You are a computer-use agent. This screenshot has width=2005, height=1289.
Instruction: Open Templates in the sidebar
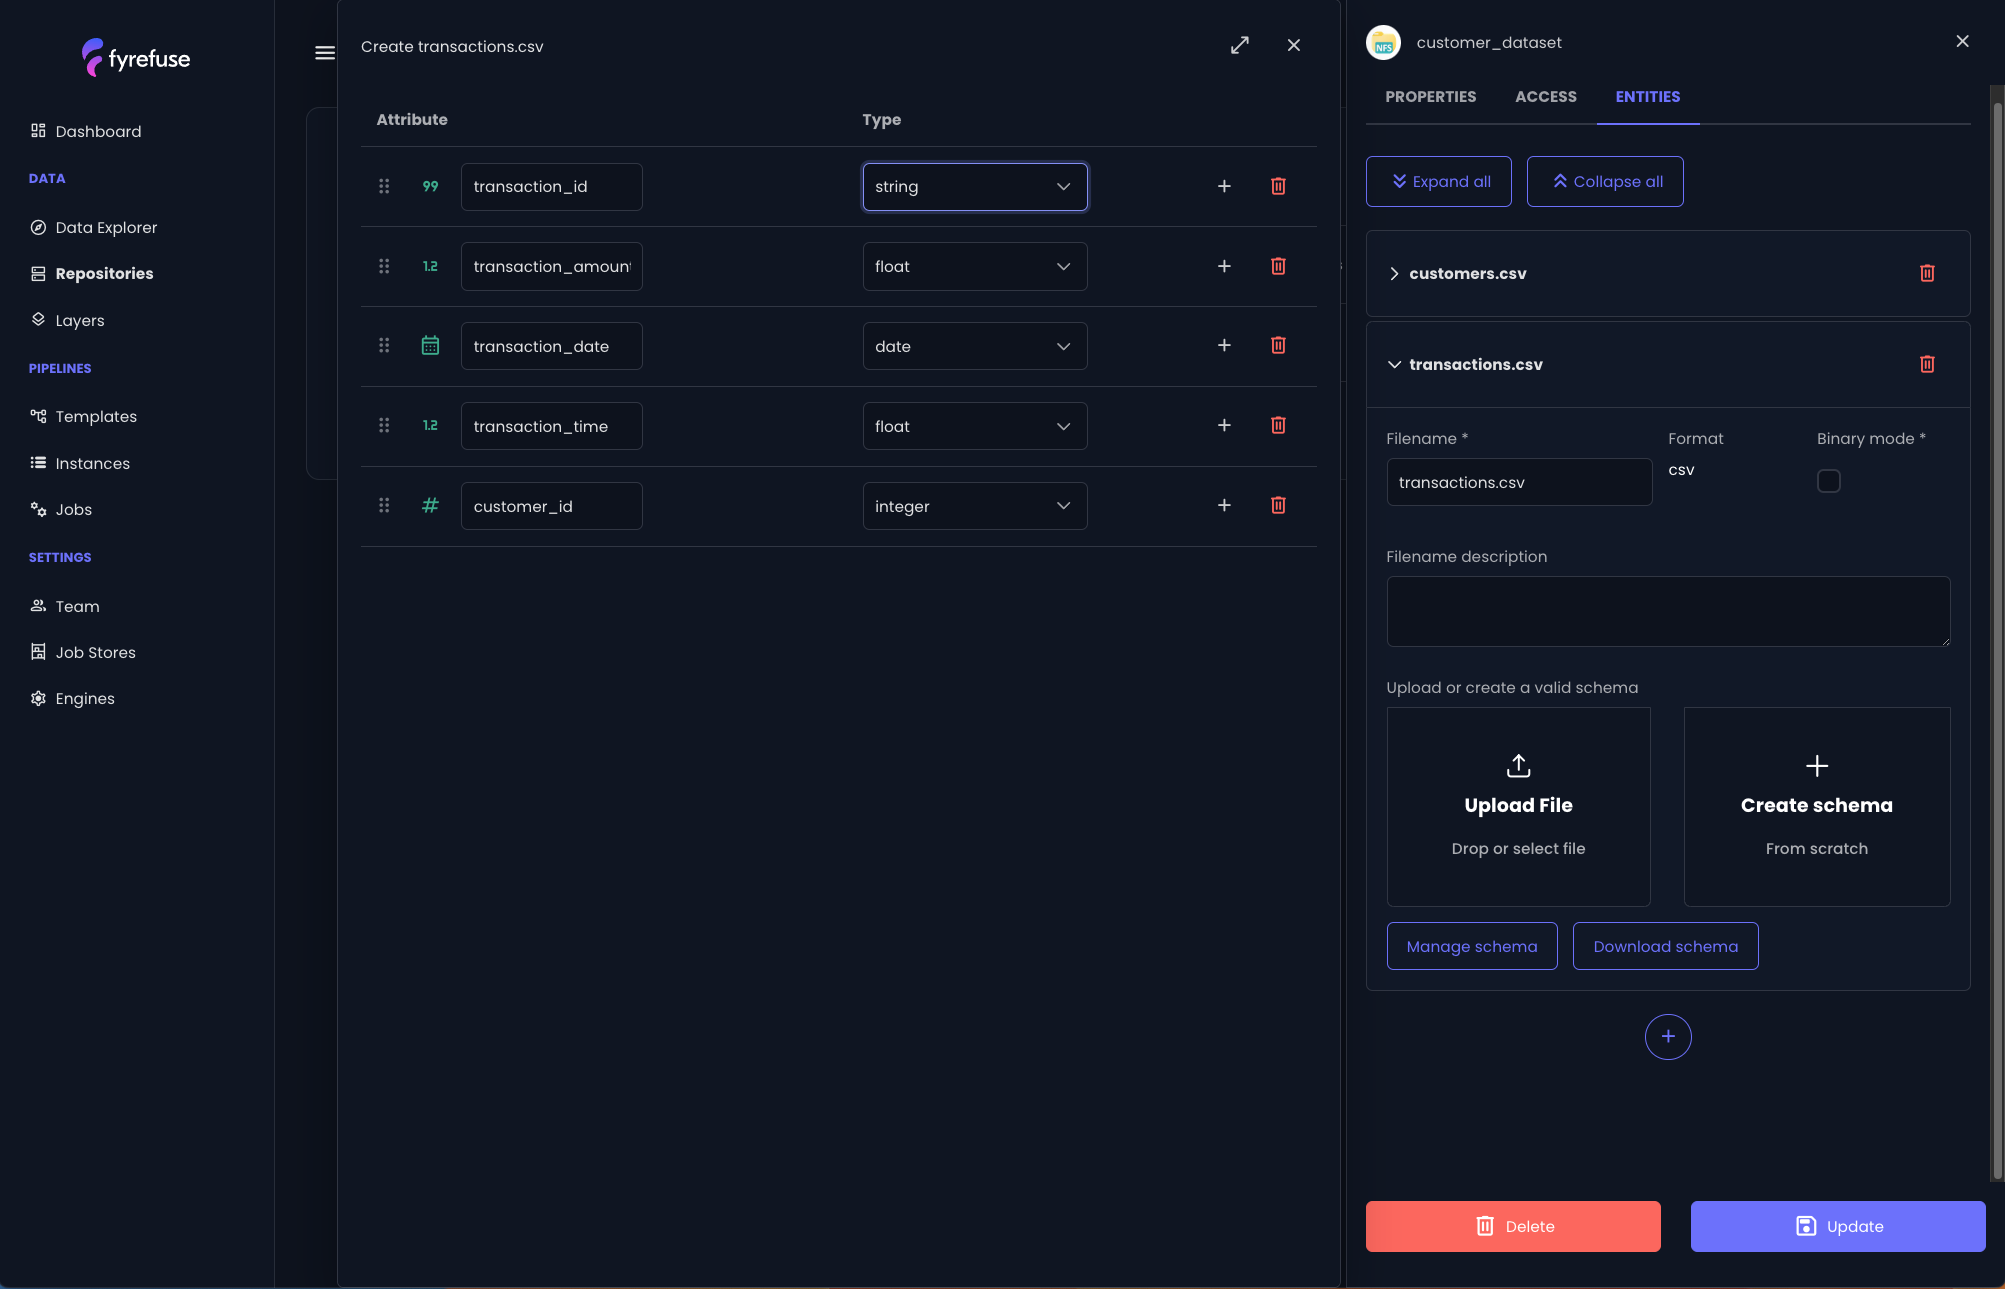84,416
